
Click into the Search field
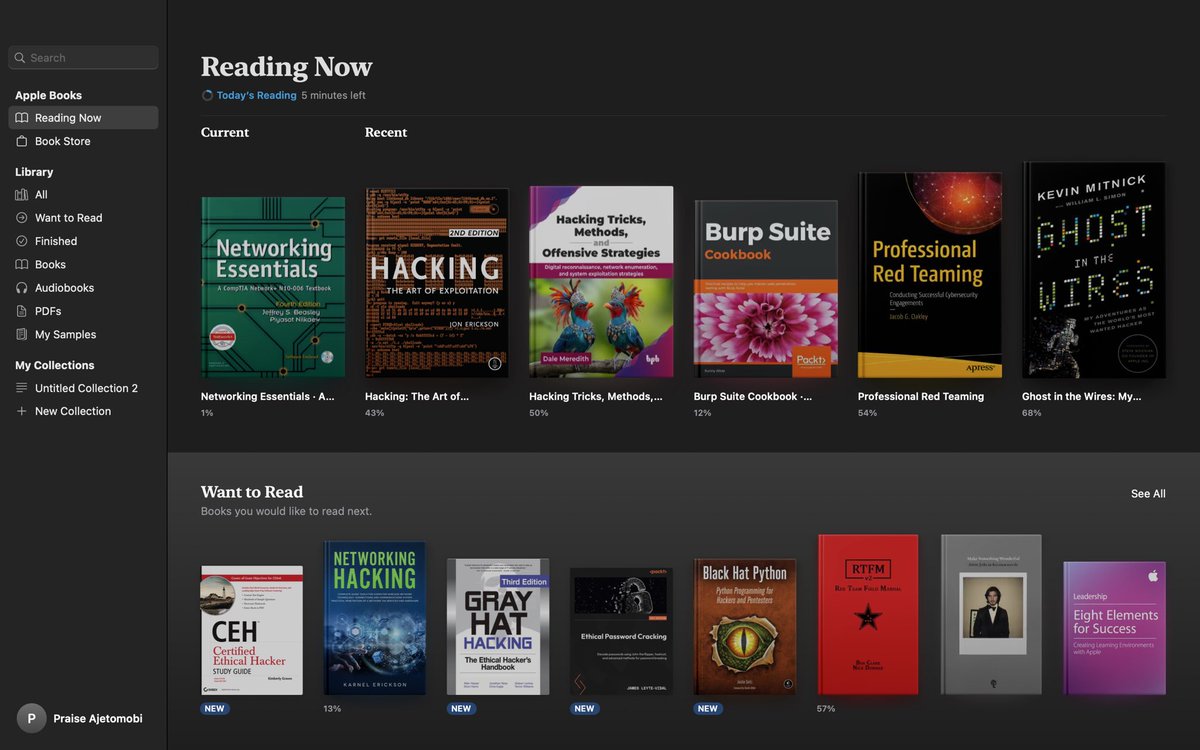click(83, 58)
